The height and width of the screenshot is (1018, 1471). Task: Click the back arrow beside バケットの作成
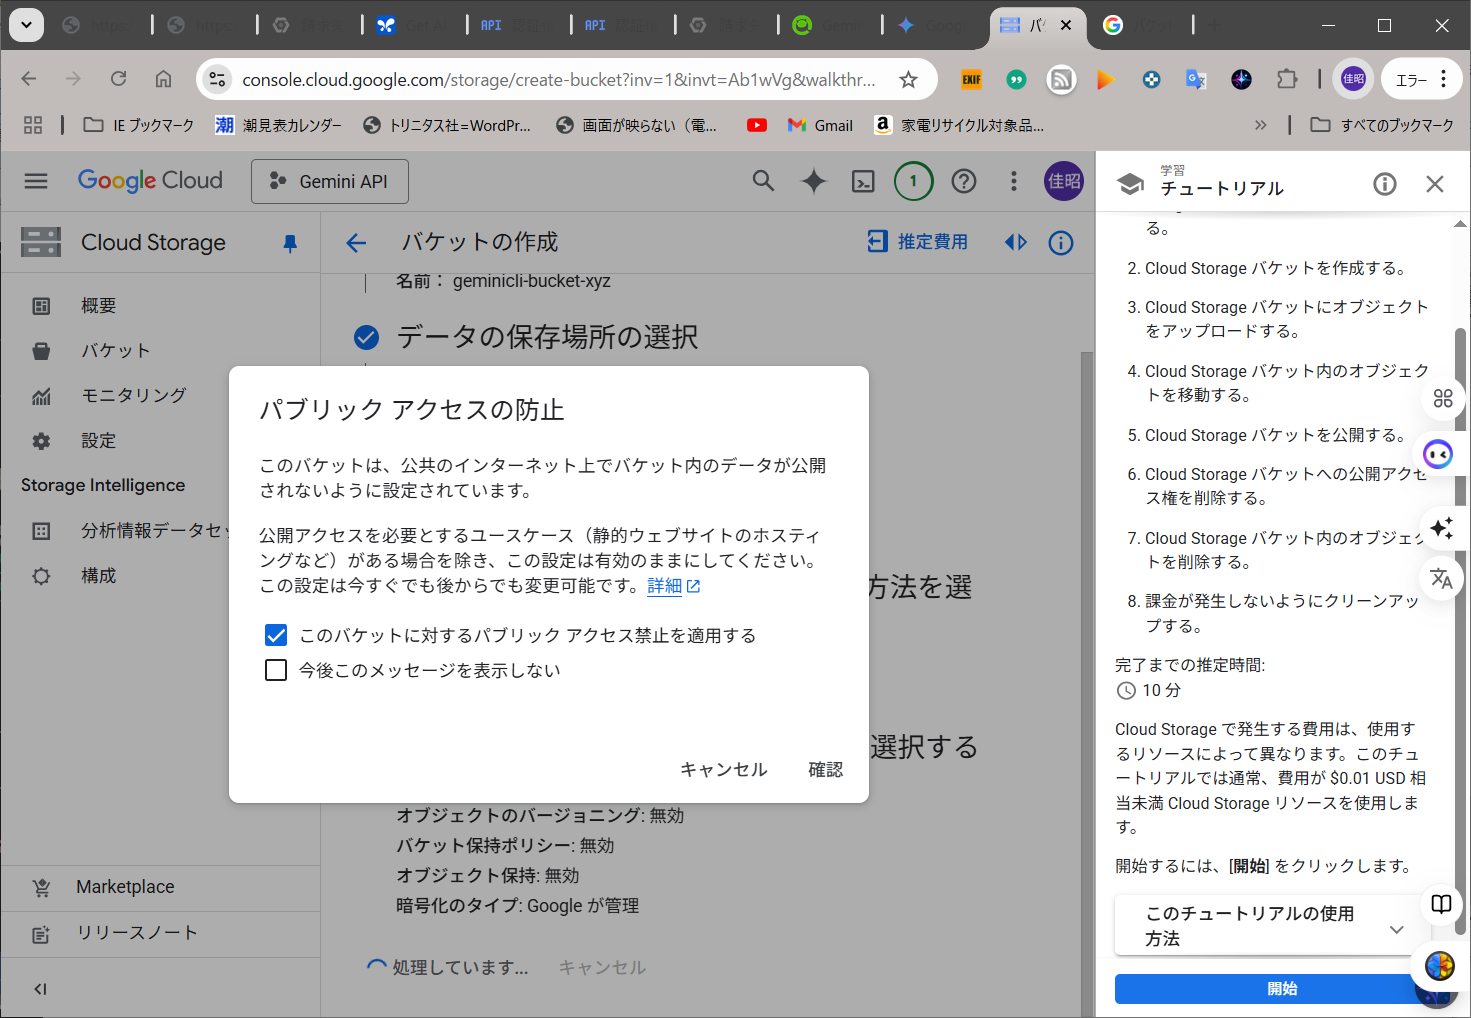(356, 243)
